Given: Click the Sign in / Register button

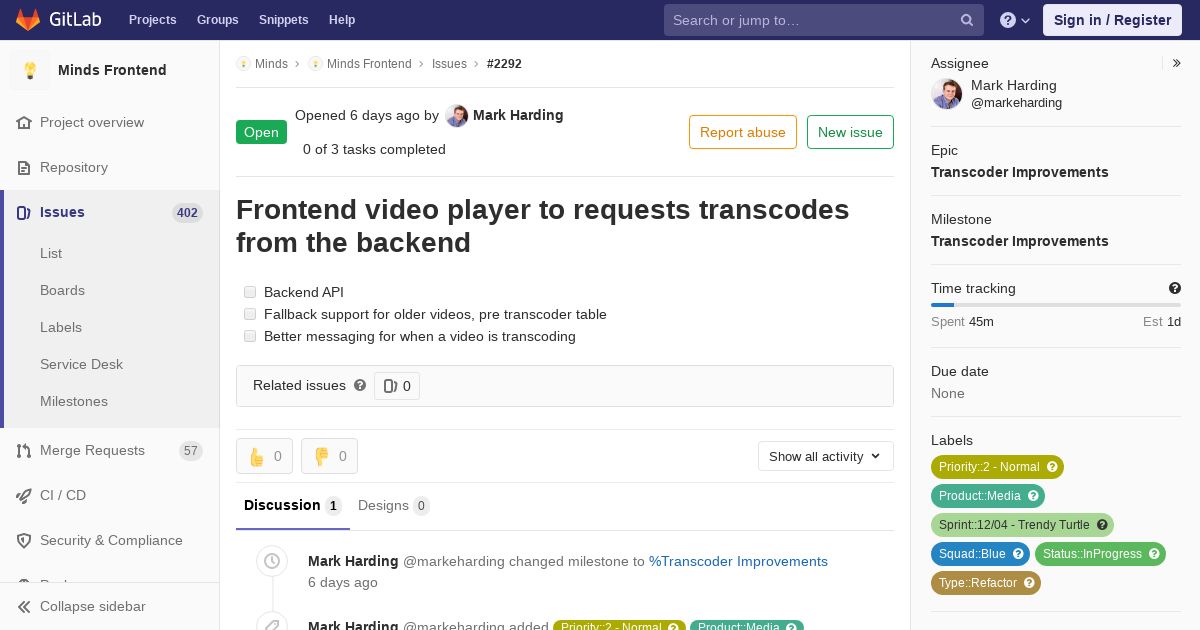Looking at the screenshot, I should click(1112, 20).
